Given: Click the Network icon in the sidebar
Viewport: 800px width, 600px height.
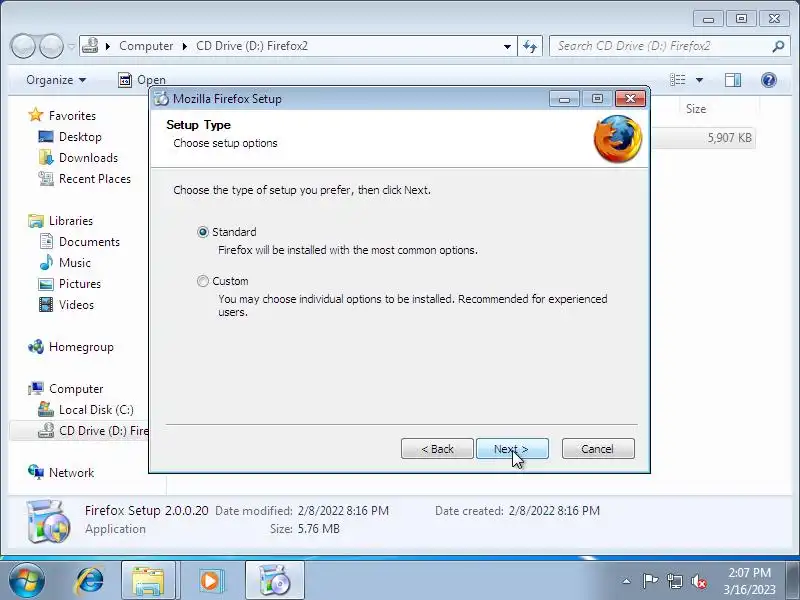Looking at the screenshot, I should pos(36,472).
